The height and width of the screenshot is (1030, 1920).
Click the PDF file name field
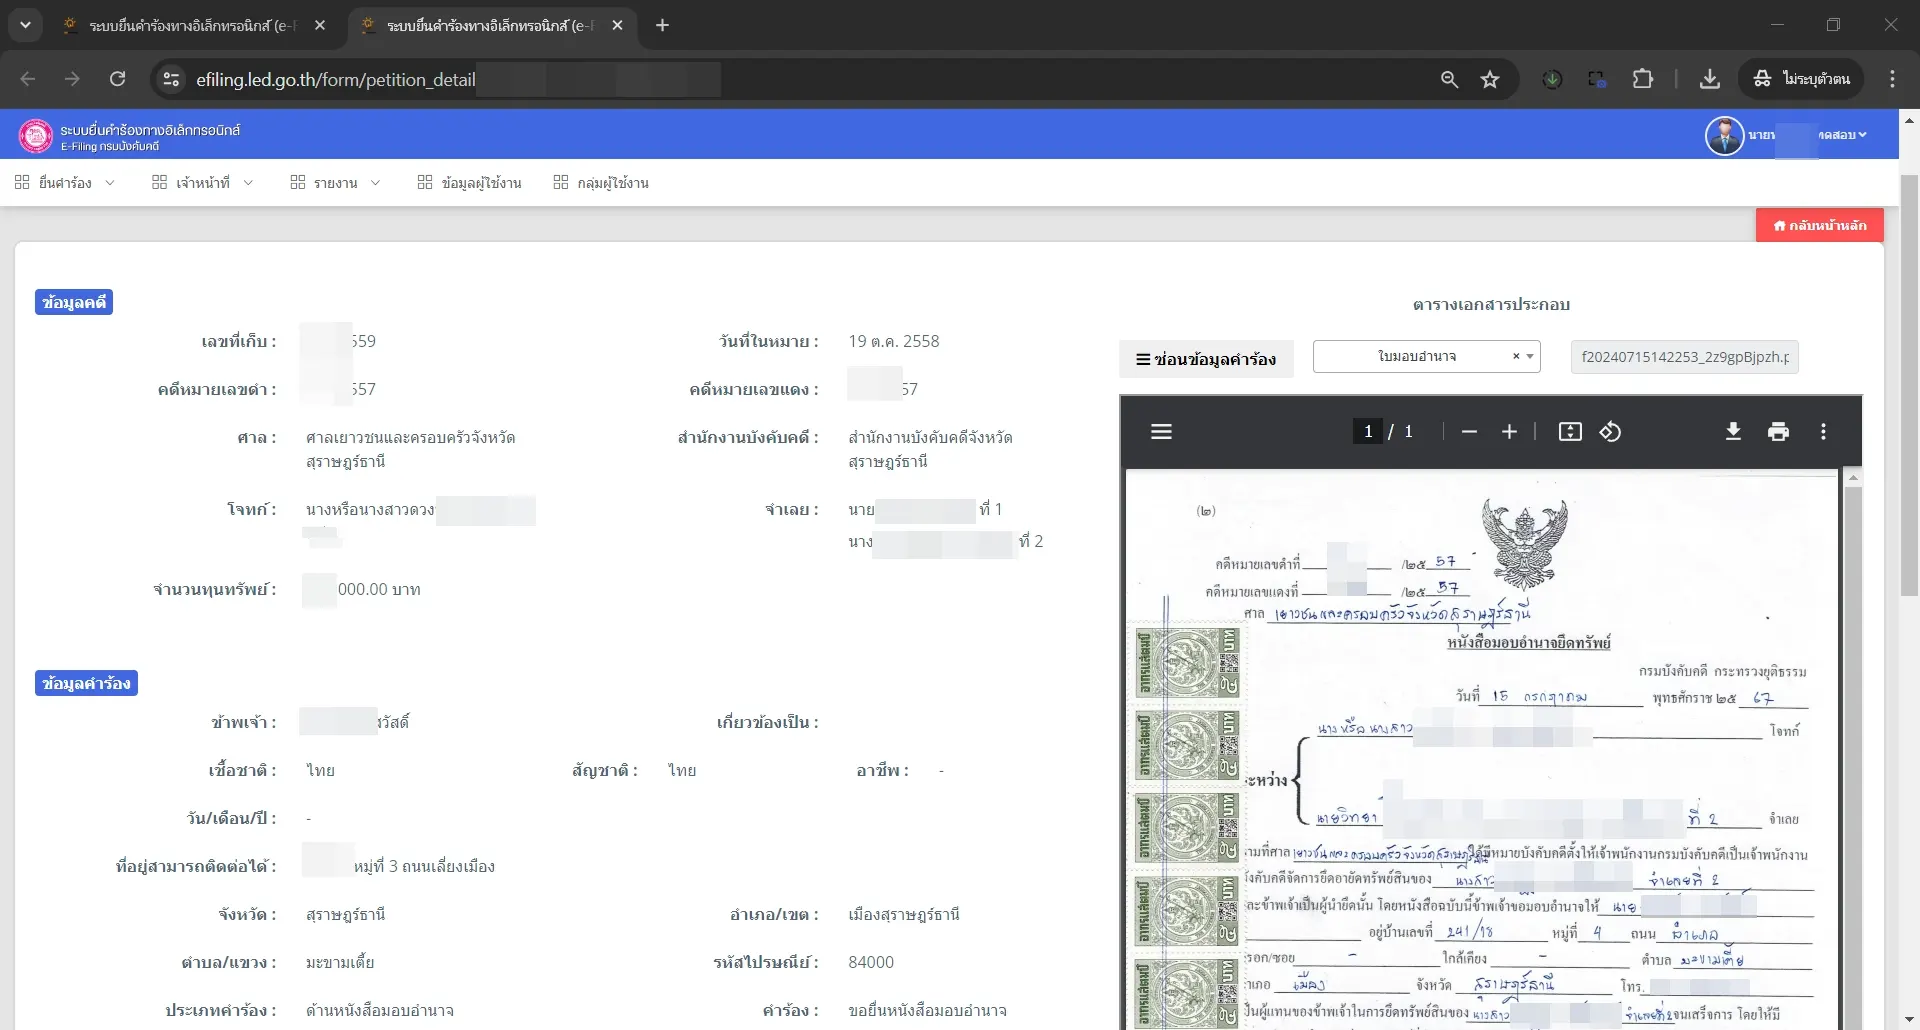(1685, 357)
